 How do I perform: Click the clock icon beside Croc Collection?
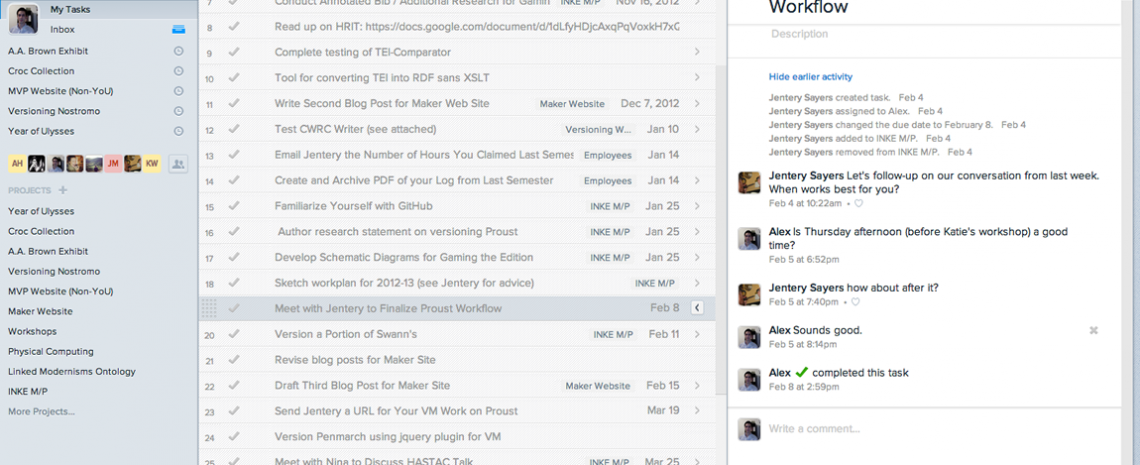(x=178, y=71)
